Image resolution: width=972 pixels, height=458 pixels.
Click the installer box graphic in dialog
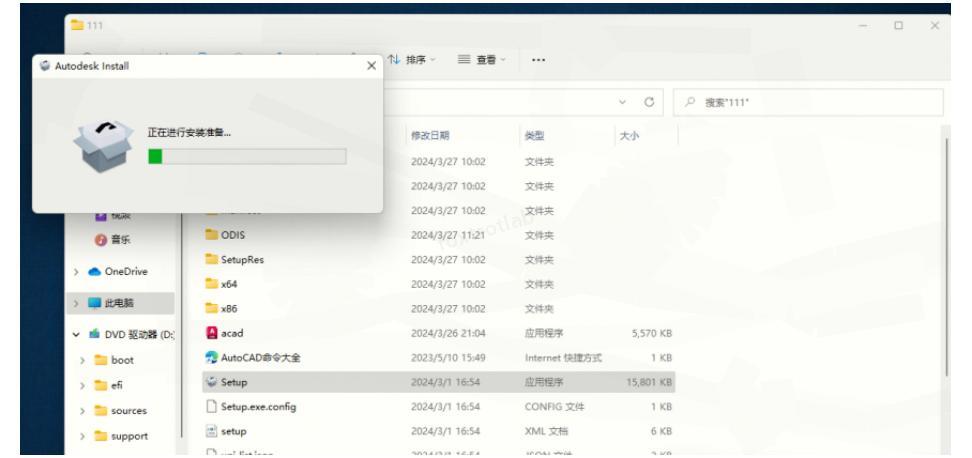click(x=103, y=146)
